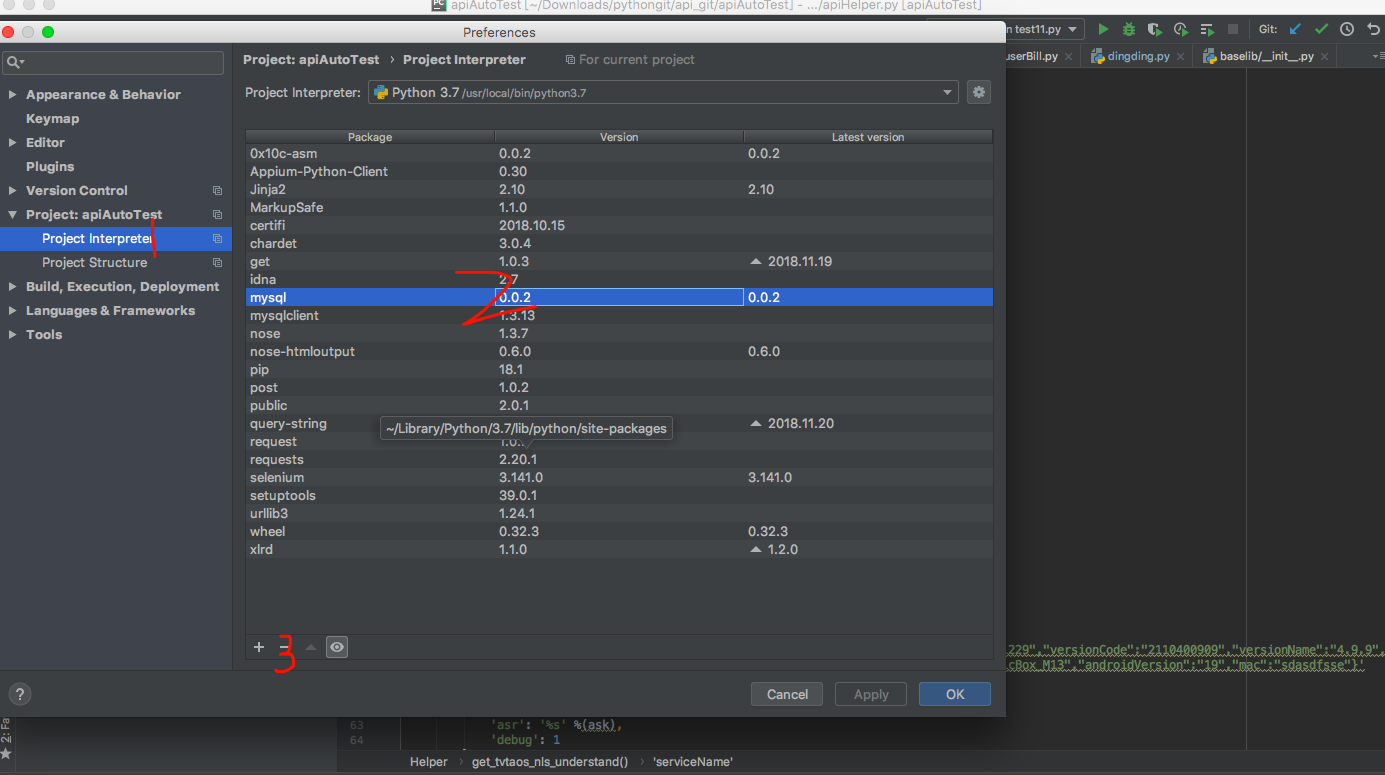Expand the Build, Execution, Deployment section
The height and width of the screenshot is (775, 1385).
click(x=12, y=286)
